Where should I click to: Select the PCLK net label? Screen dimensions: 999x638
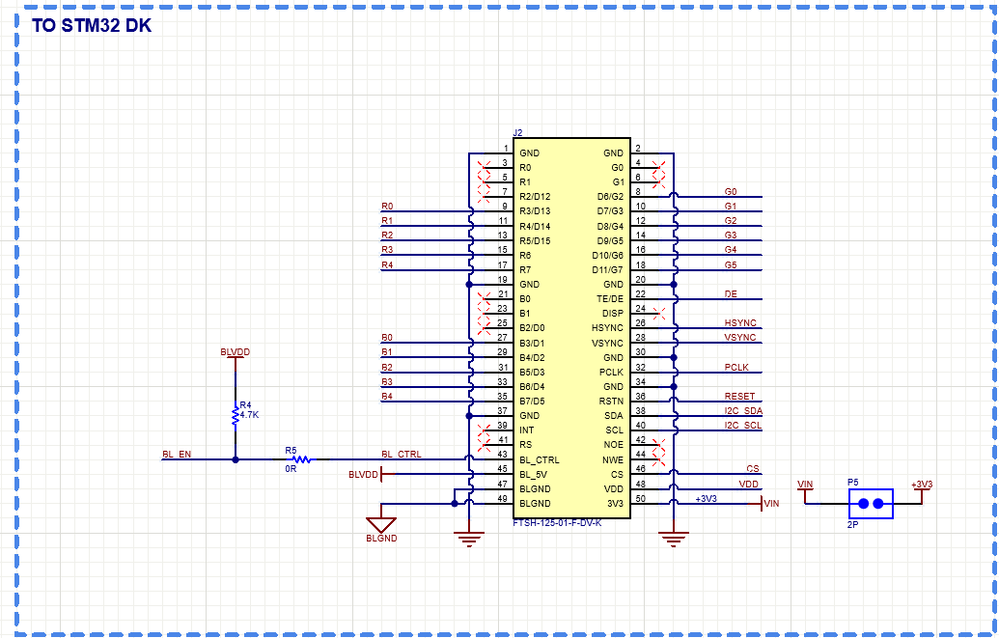736,368
